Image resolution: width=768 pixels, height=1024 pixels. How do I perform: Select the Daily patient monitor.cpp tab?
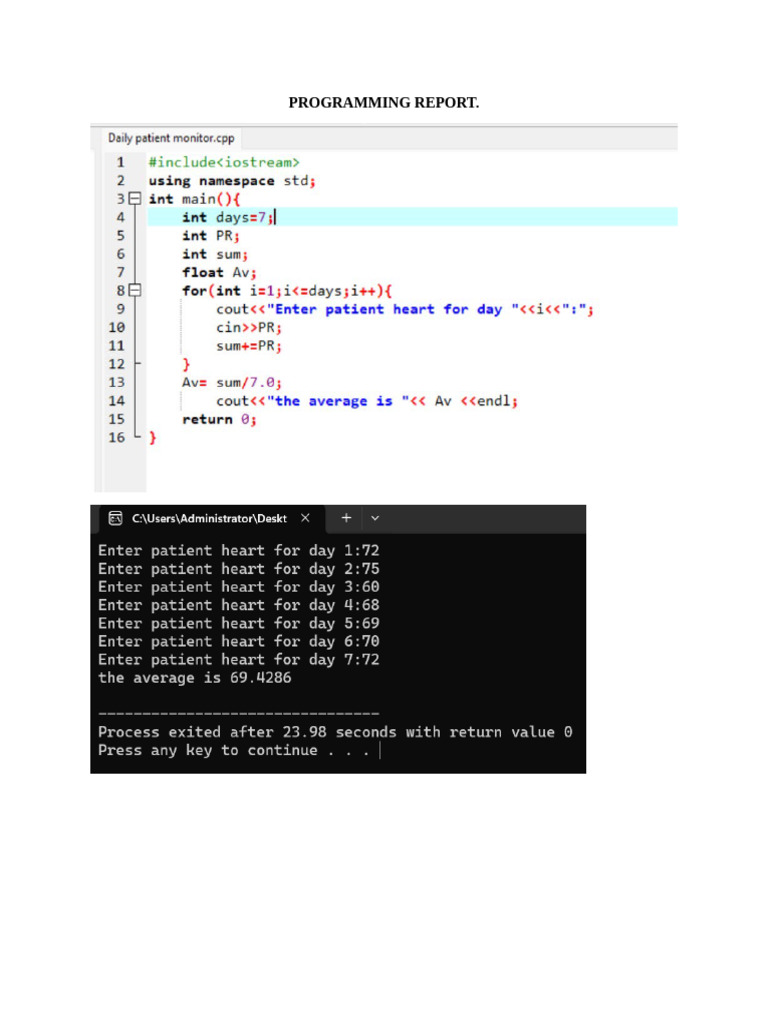[x=171, y=138]
